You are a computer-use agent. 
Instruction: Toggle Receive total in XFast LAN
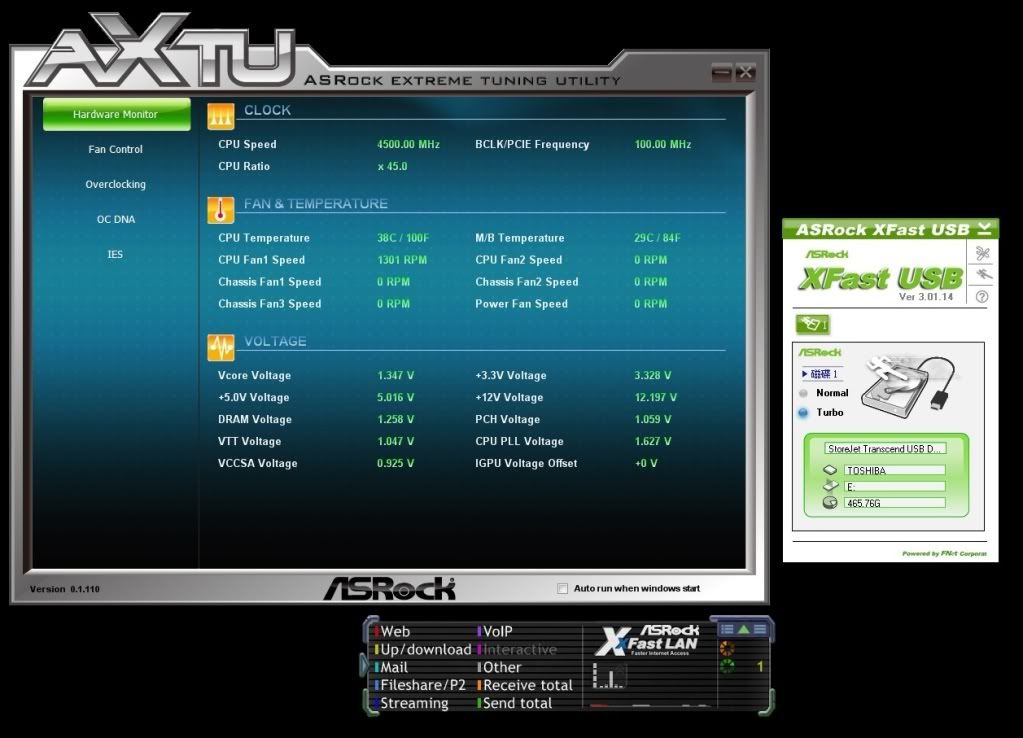(x=525, y=685)
